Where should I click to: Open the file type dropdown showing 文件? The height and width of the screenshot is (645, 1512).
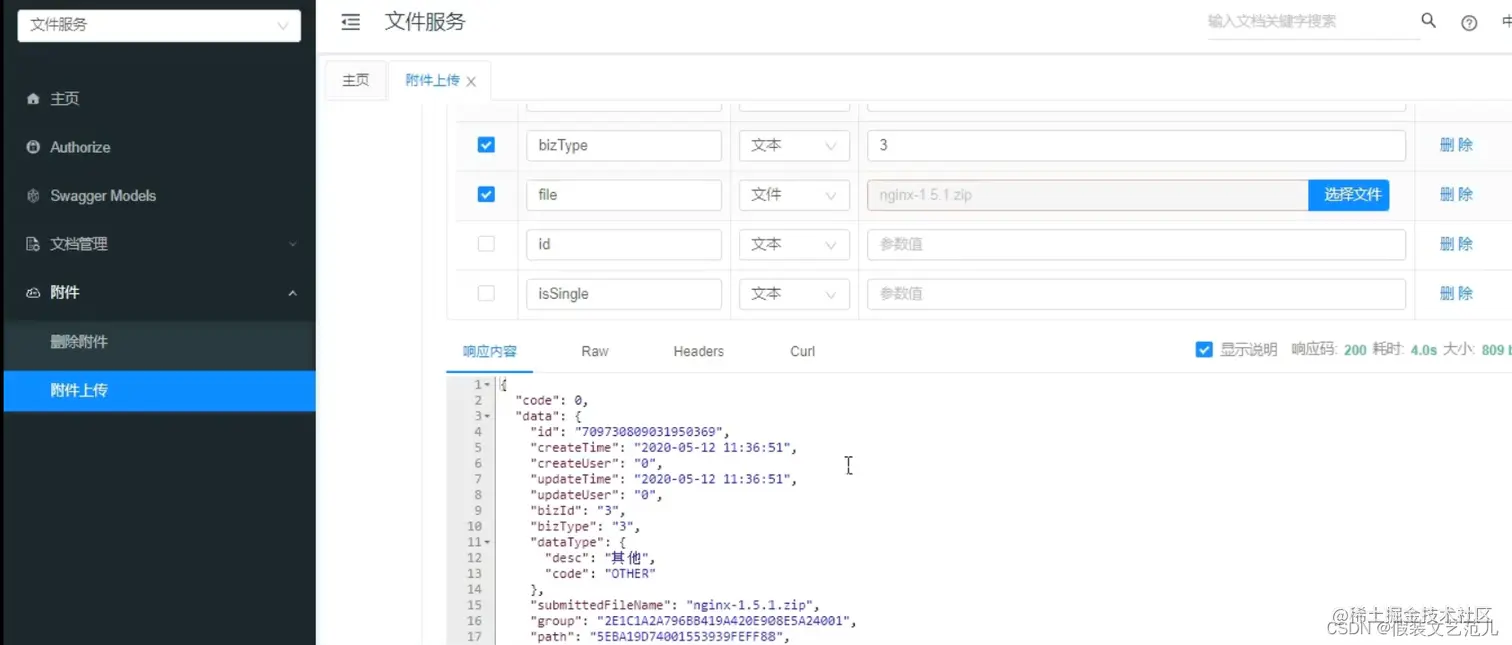[x=794, y=195]
